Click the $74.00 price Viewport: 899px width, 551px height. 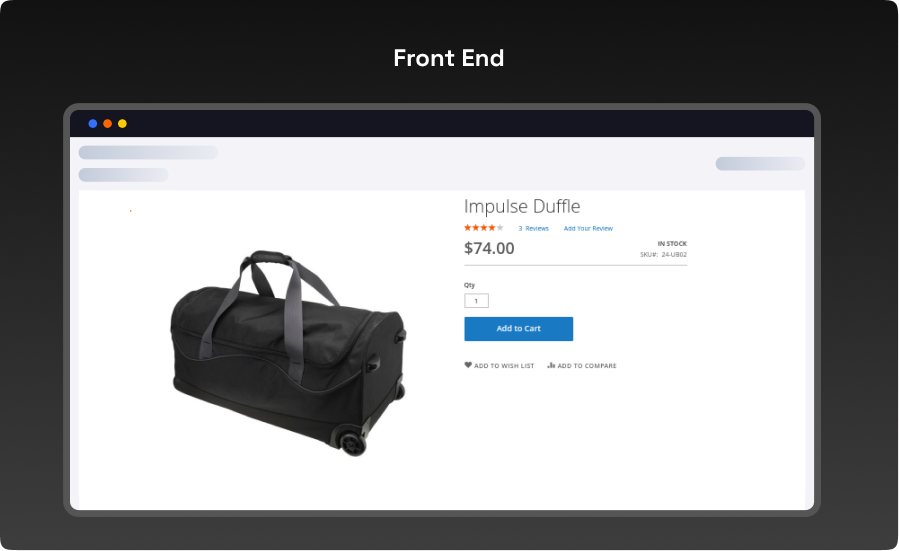489,248
